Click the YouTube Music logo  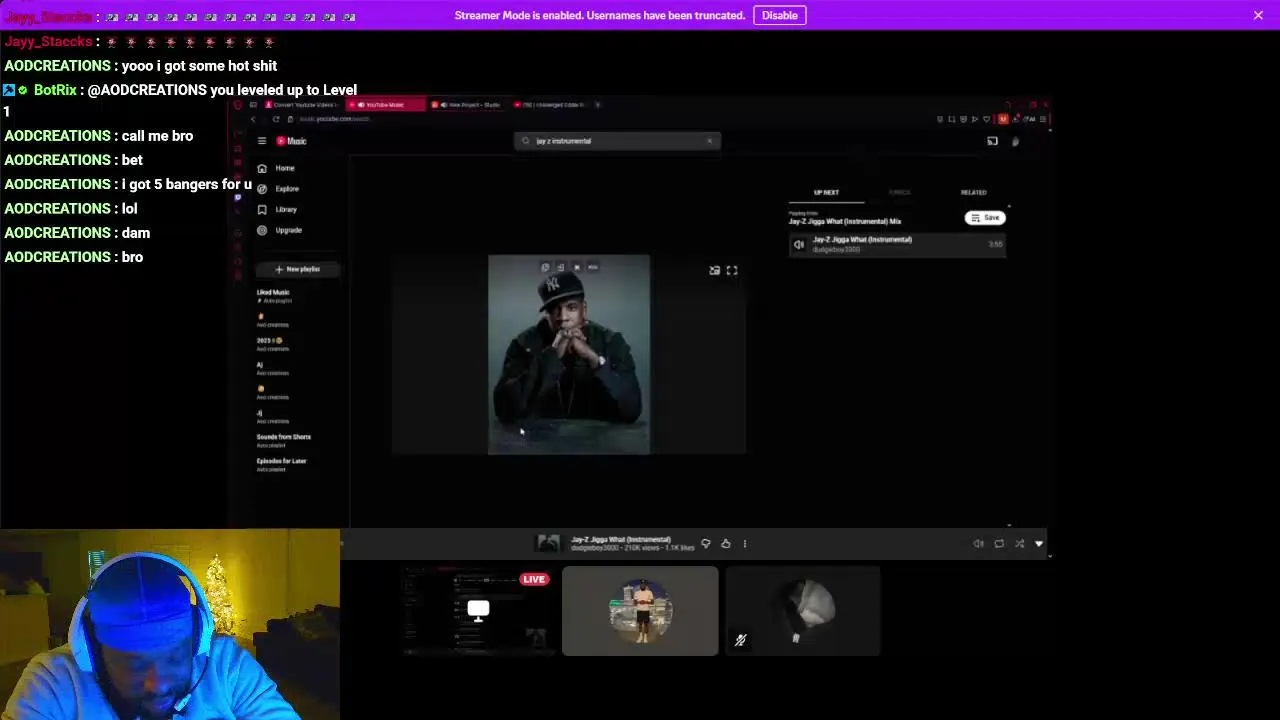click(292, 141)
